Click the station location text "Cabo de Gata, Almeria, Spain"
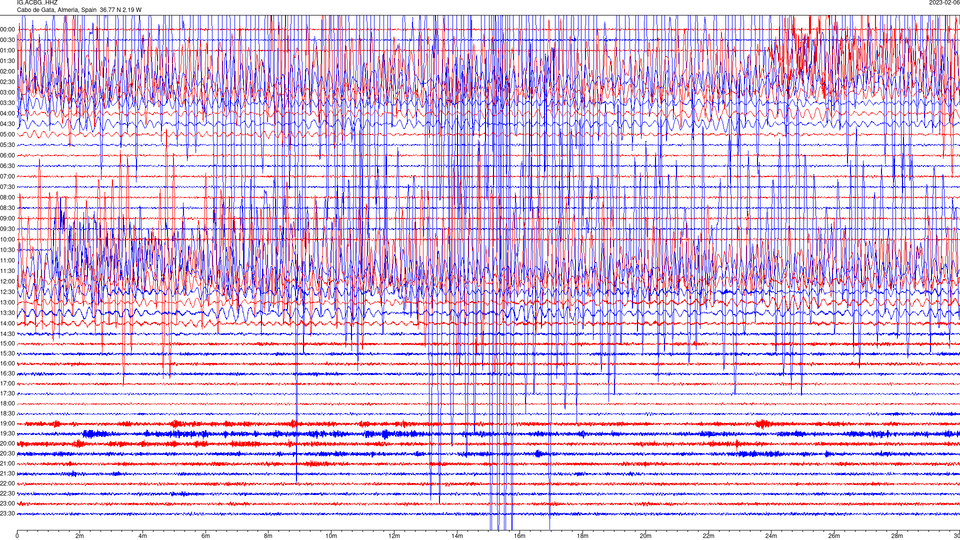This screenshot has width=960, height=540. 57,10
